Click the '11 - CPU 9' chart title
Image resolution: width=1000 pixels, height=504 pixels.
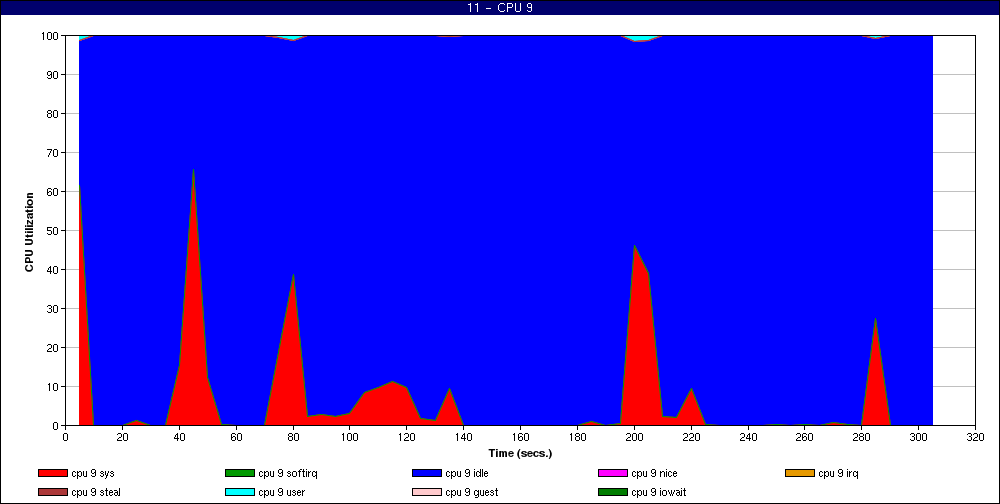click(500, 8)
